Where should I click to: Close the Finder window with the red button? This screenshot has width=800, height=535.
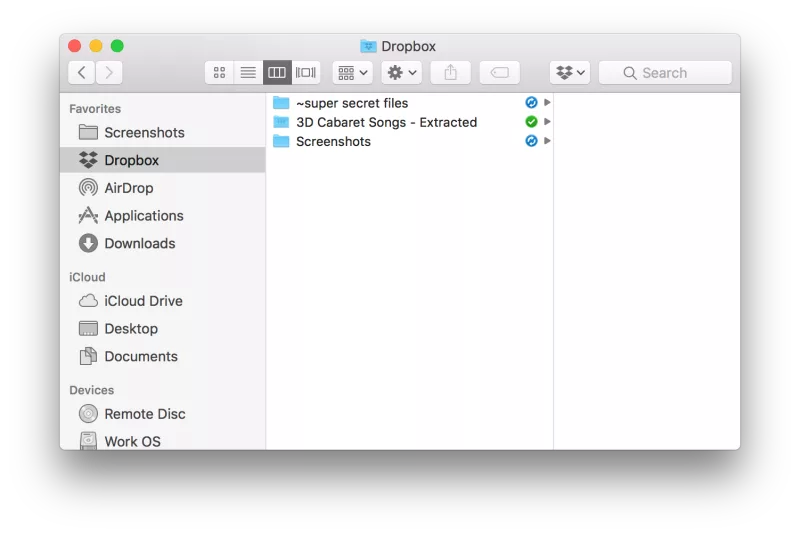pyautogui.click(x=74, y=46)
